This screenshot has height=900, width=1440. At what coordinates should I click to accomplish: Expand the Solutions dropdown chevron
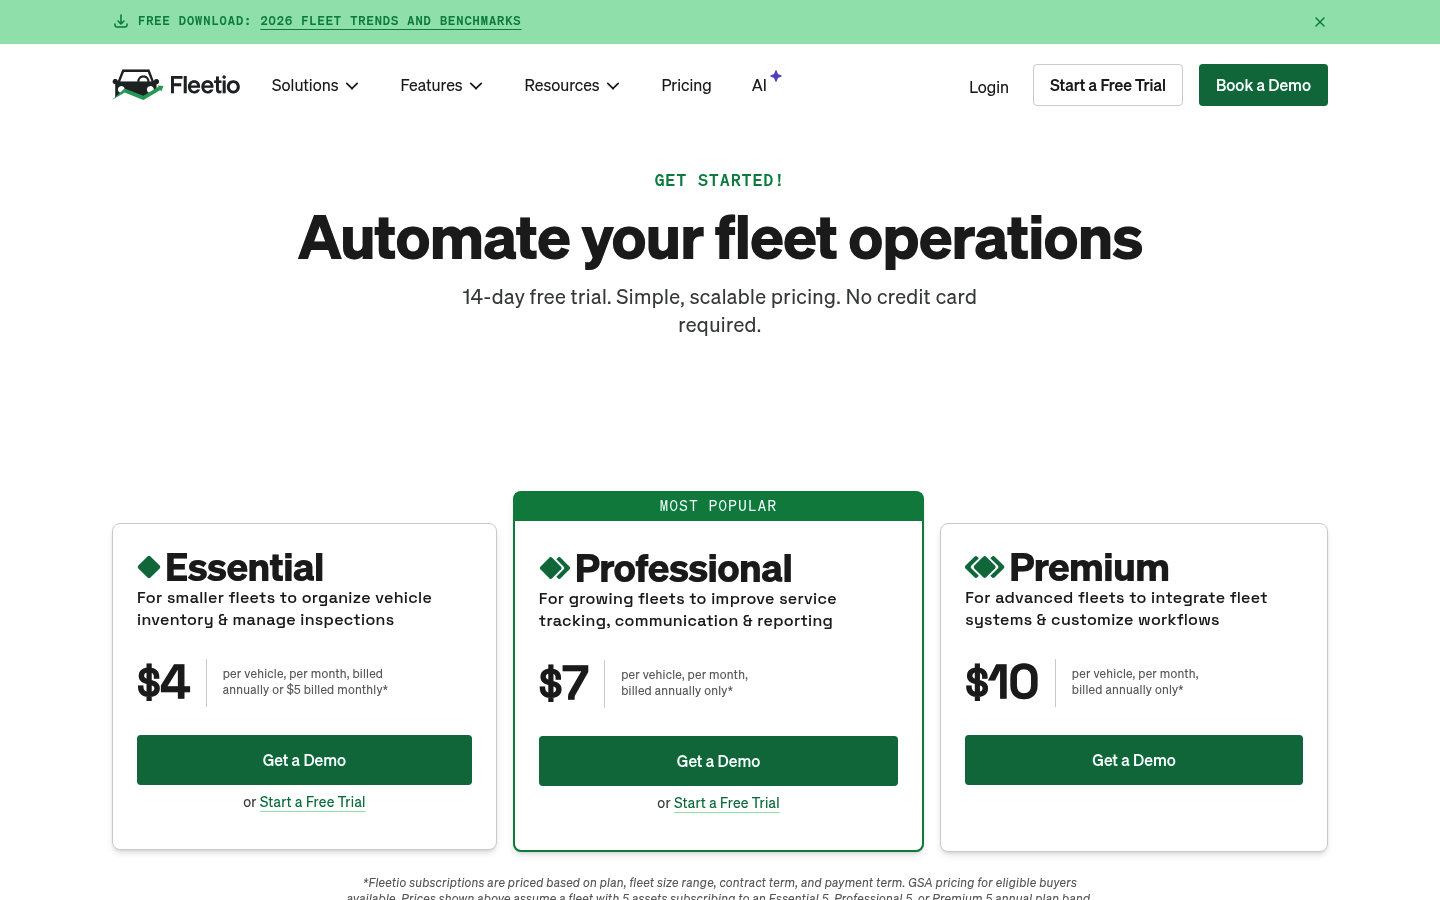[x=352, y=86]
